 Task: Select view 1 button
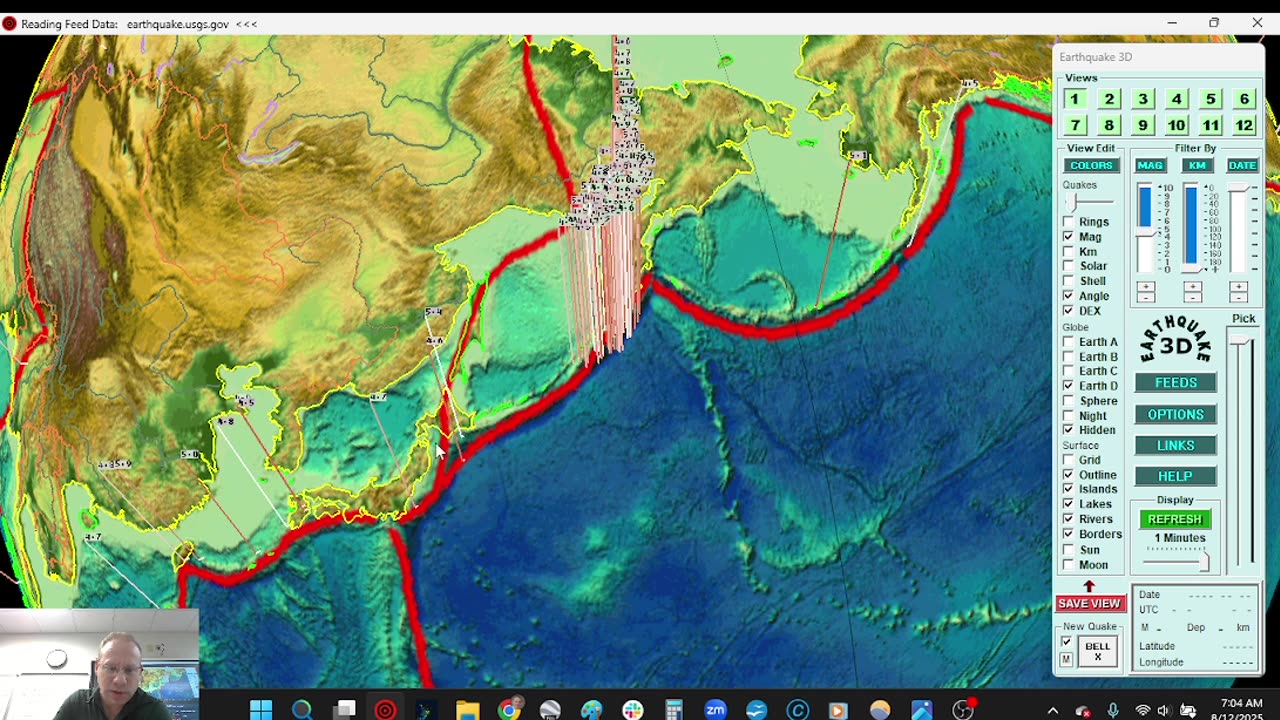coord(1074,99)
